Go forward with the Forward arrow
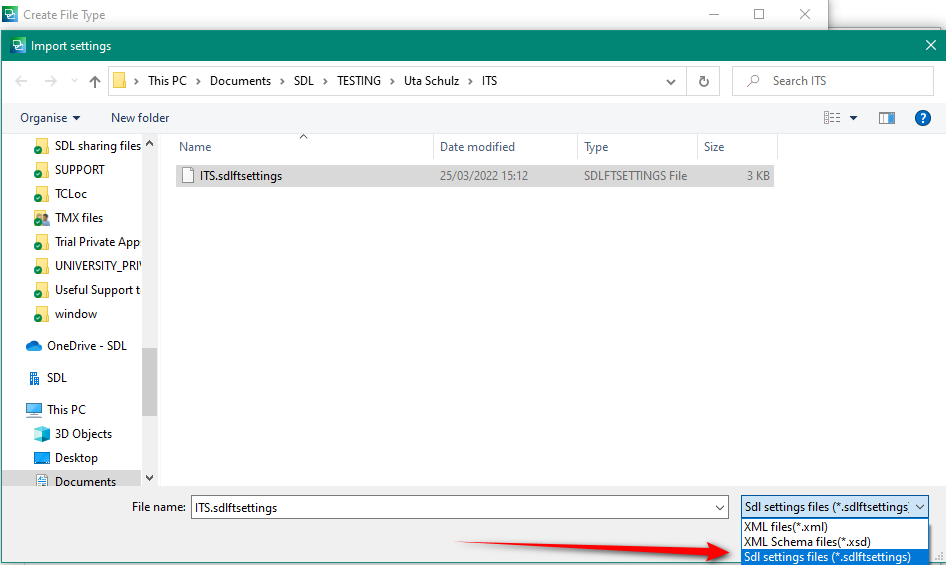 tap(51, 81)
